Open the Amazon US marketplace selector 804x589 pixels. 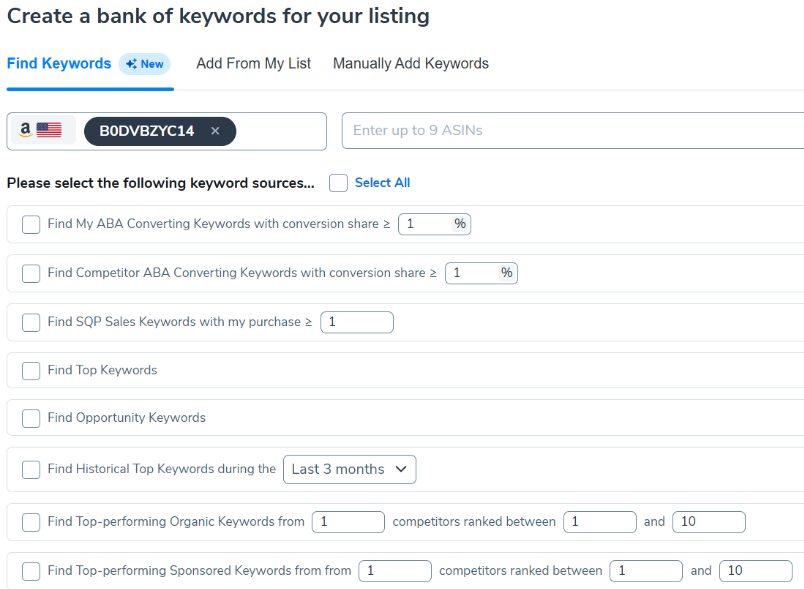point(41,130)
